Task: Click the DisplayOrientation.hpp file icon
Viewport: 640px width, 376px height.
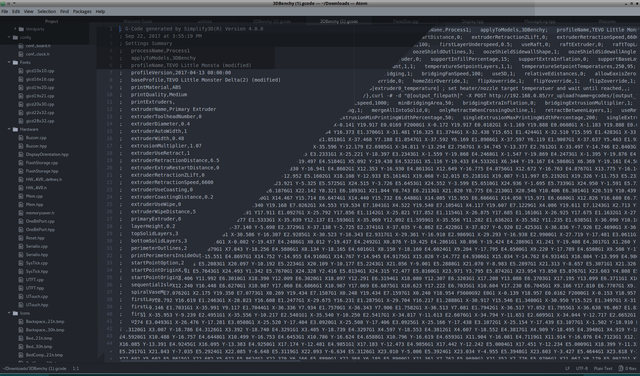Action: pyautogui.click(x=21, y=154)
